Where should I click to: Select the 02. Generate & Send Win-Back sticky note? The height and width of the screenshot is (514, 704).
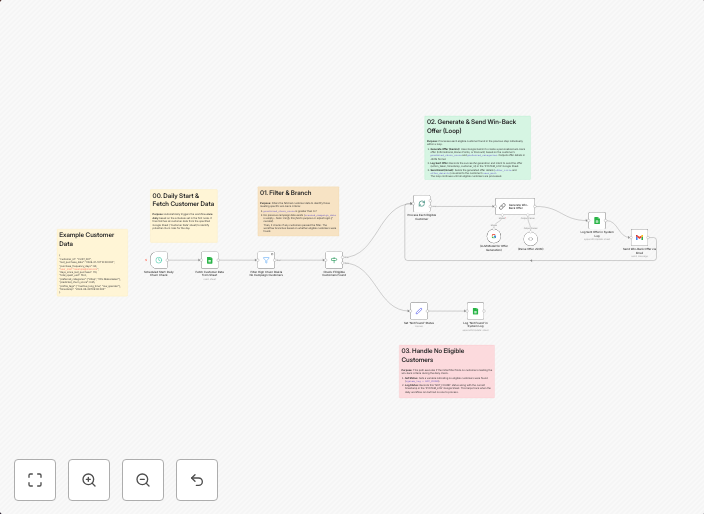(477, 148)
